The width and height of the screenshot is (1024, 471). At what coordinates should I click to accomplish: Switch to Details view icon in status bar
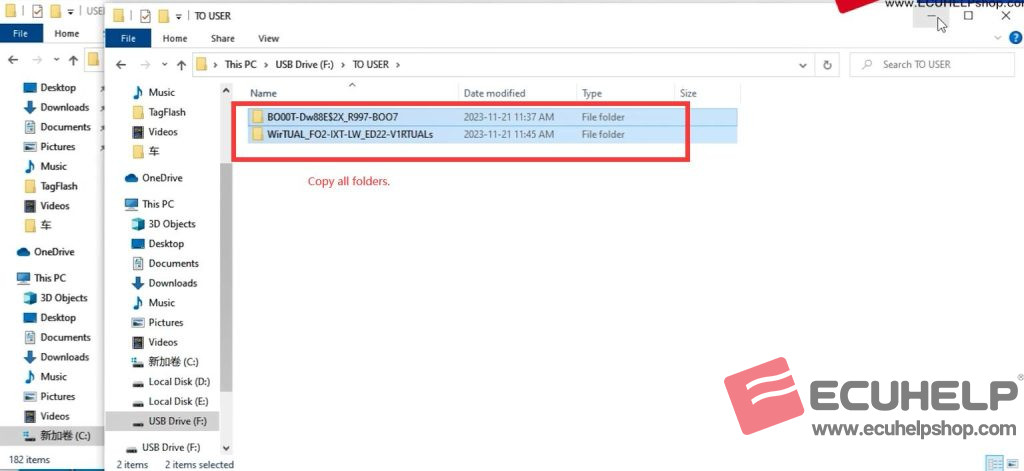[993, 463]
